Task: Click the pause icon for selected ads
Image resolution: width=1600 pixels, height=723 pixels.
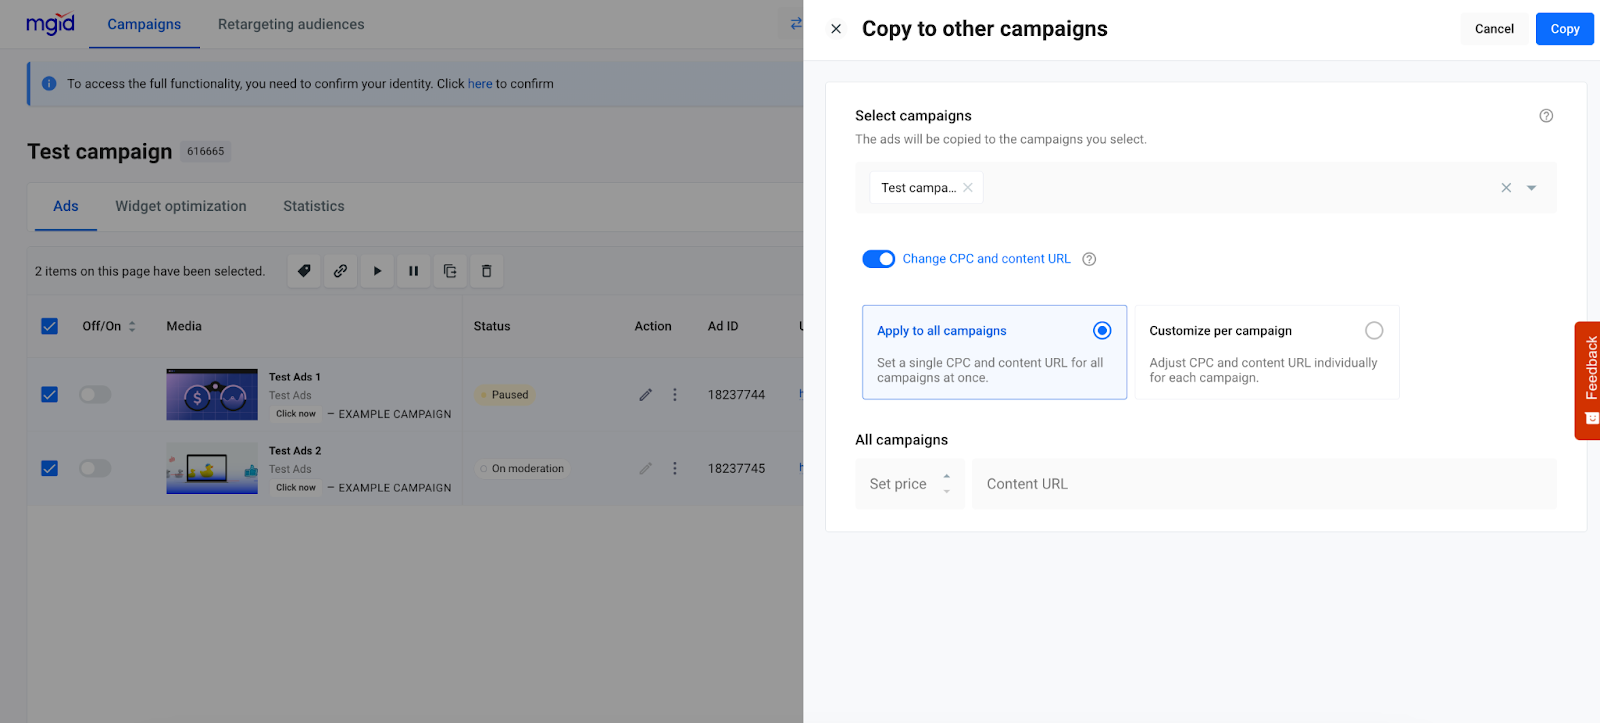Action: 413,271
